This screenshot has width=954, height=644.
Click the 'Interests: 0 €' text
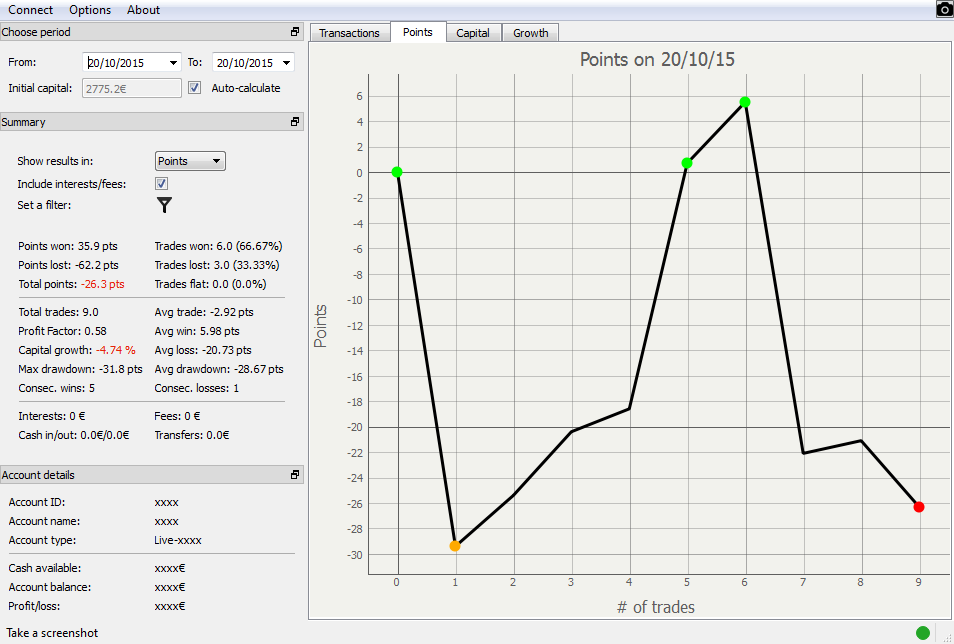tap(52, 416)
